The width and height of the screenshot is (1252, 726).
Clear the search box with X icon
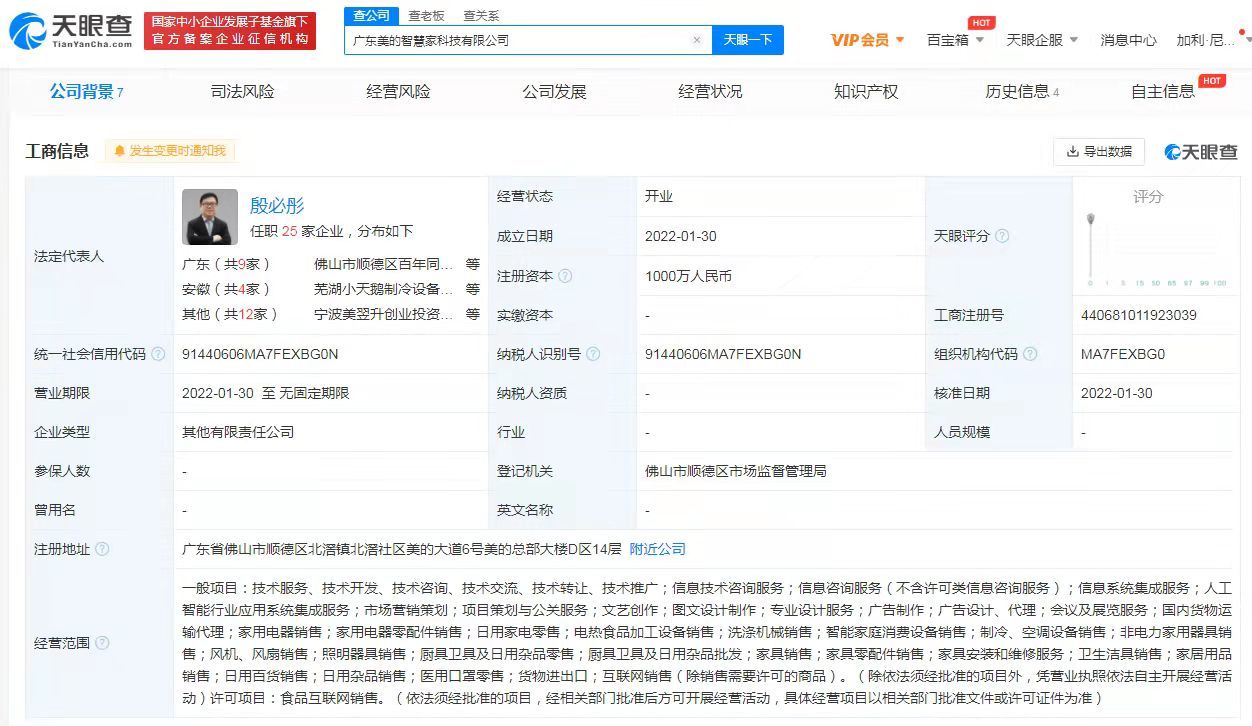tap(697, 40)
